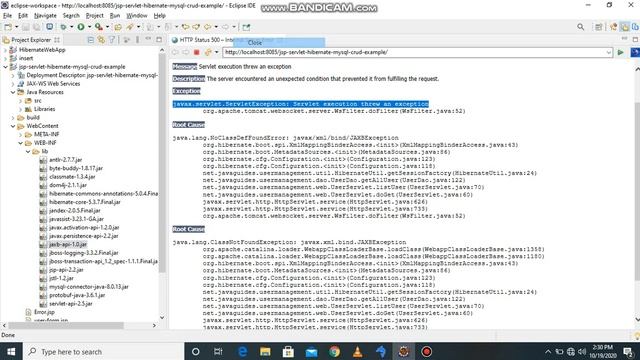Screen dimensions: 640x360
Task: Open the New file dropdown arrow
Action: (x=16, y=27)
